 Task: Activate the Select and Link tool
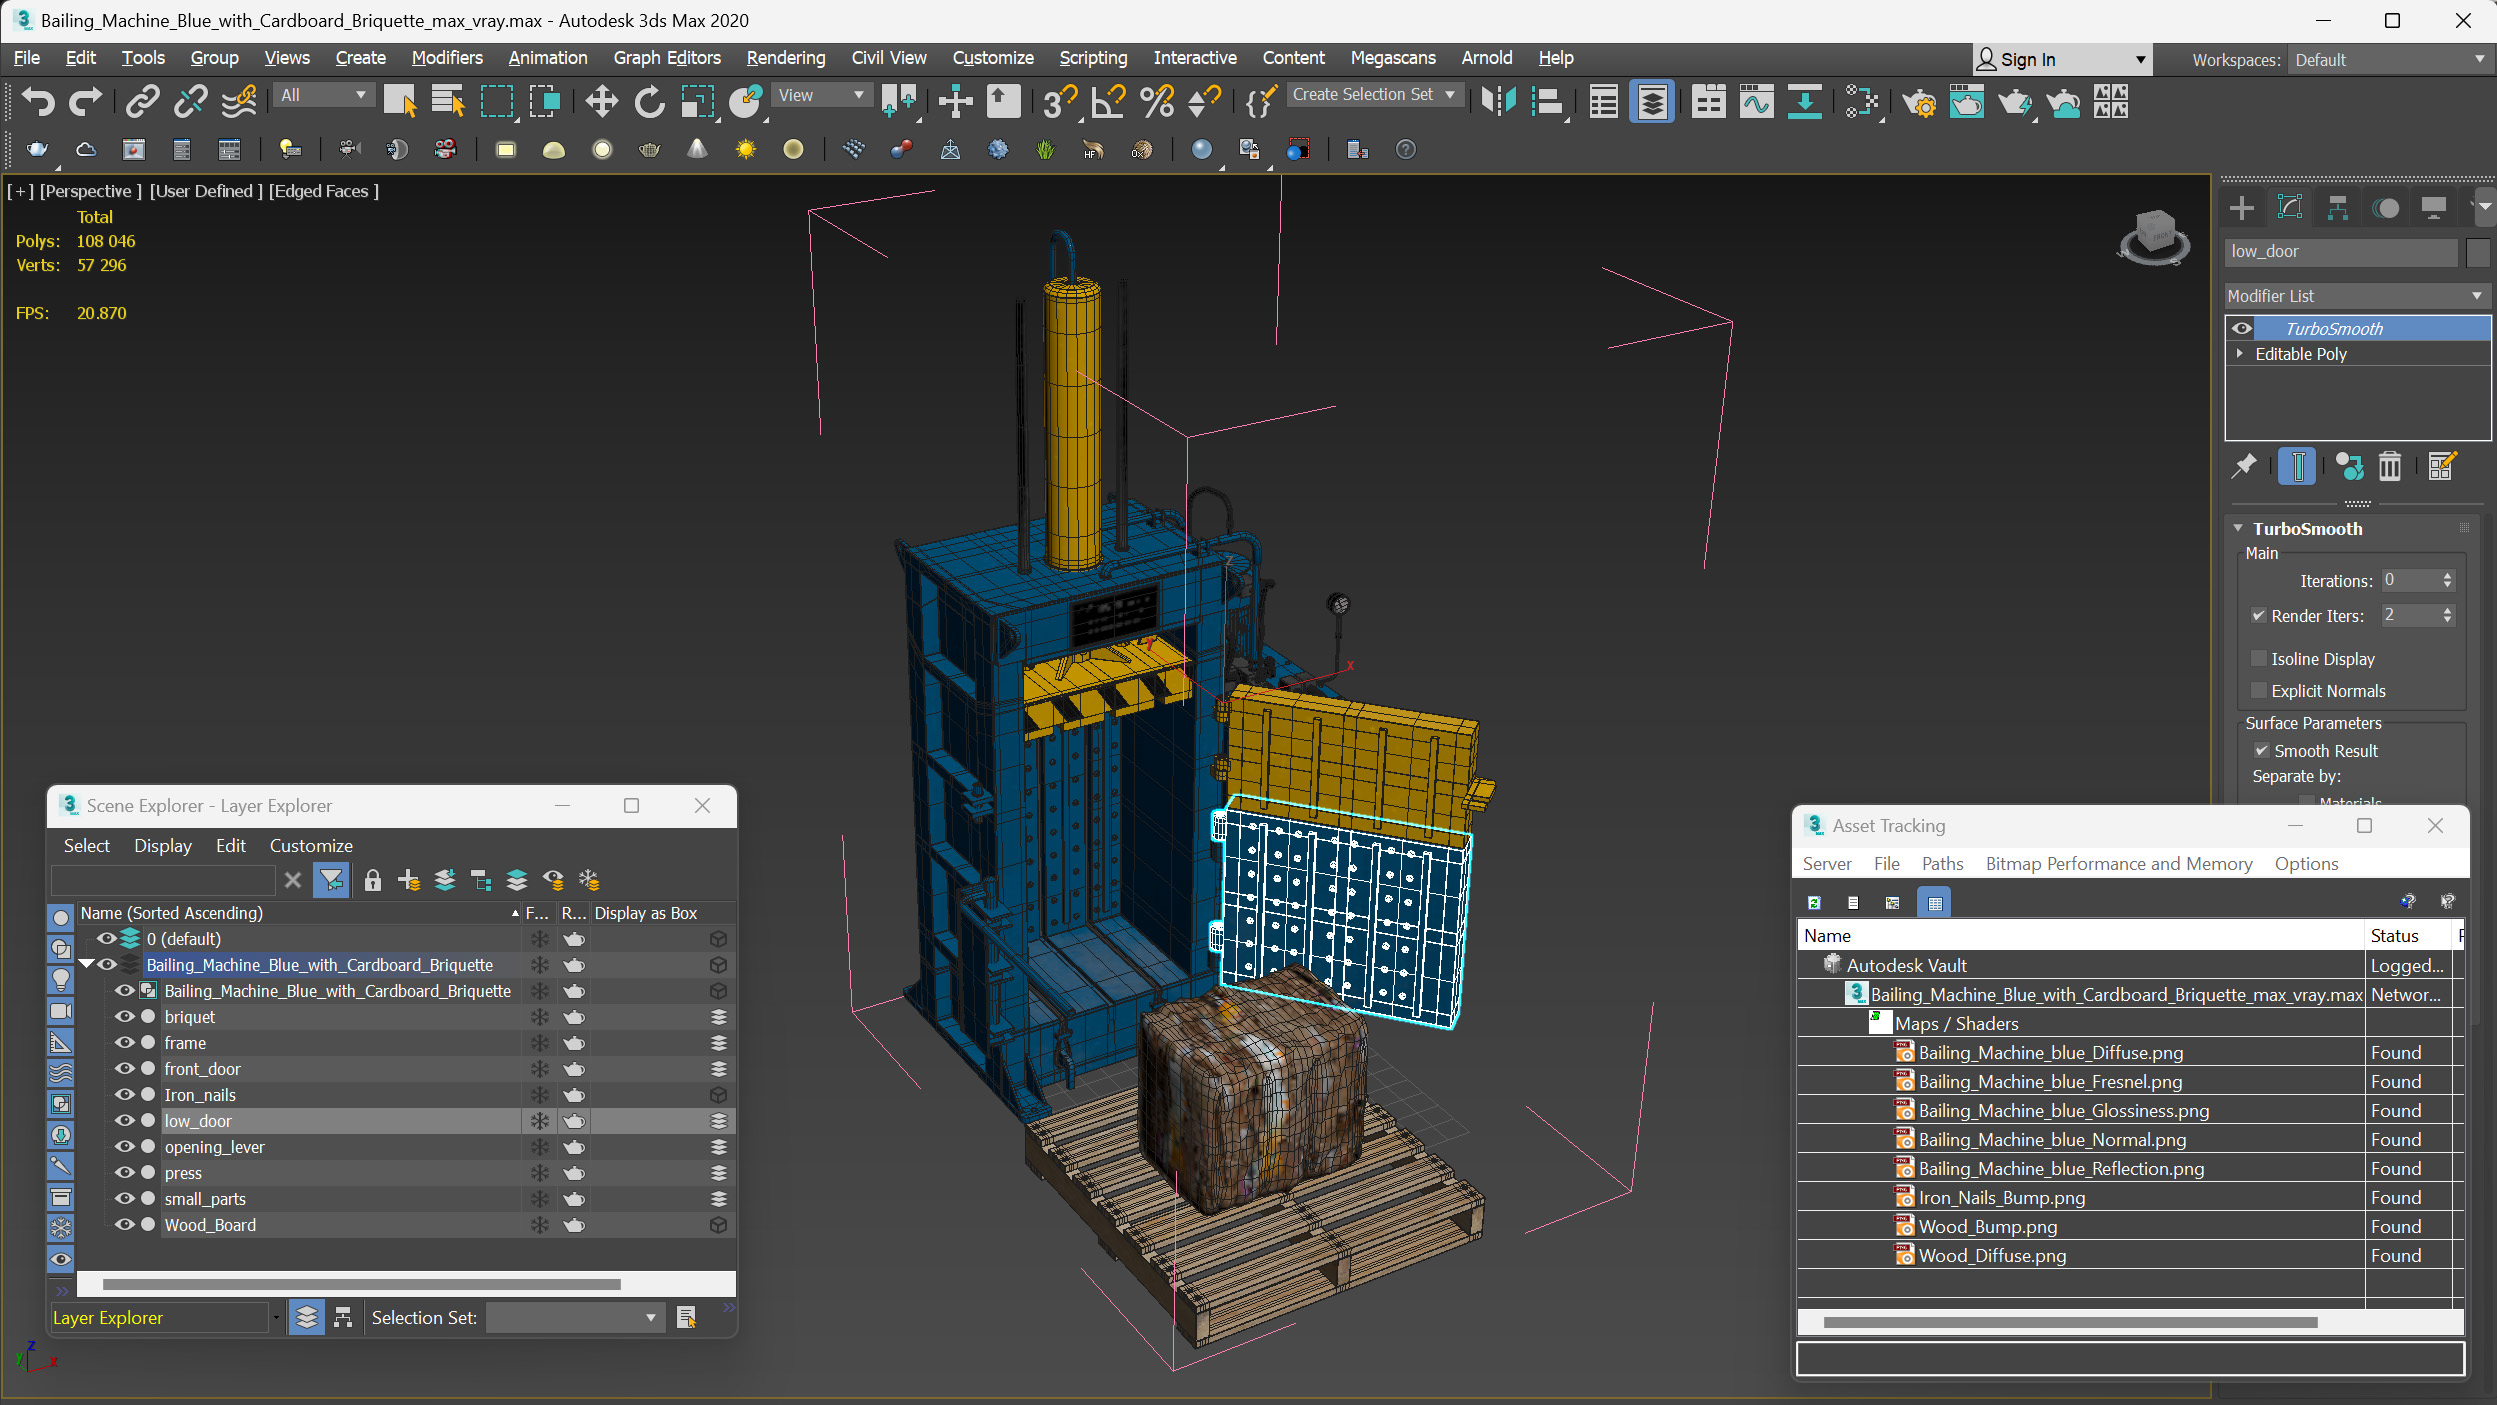(142, 101)
